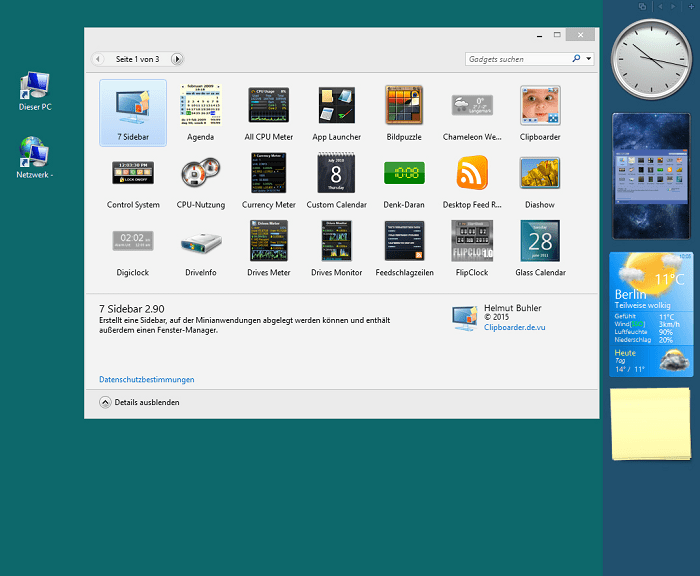The width and height of the screenshot is (700, 576).
Task: Go to next gadget page
Action: tap(177, 60)
